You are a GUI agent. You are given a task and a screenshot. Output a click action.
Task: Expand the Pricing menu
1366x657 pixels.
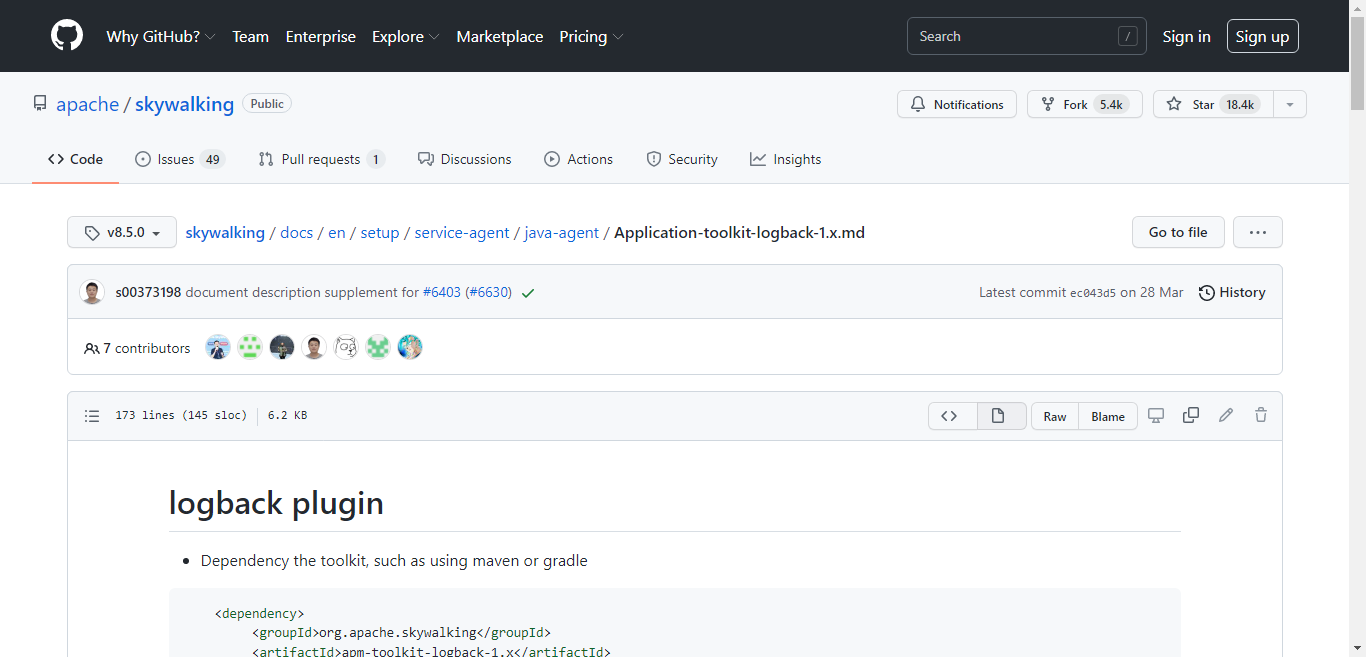click(591, 36)
